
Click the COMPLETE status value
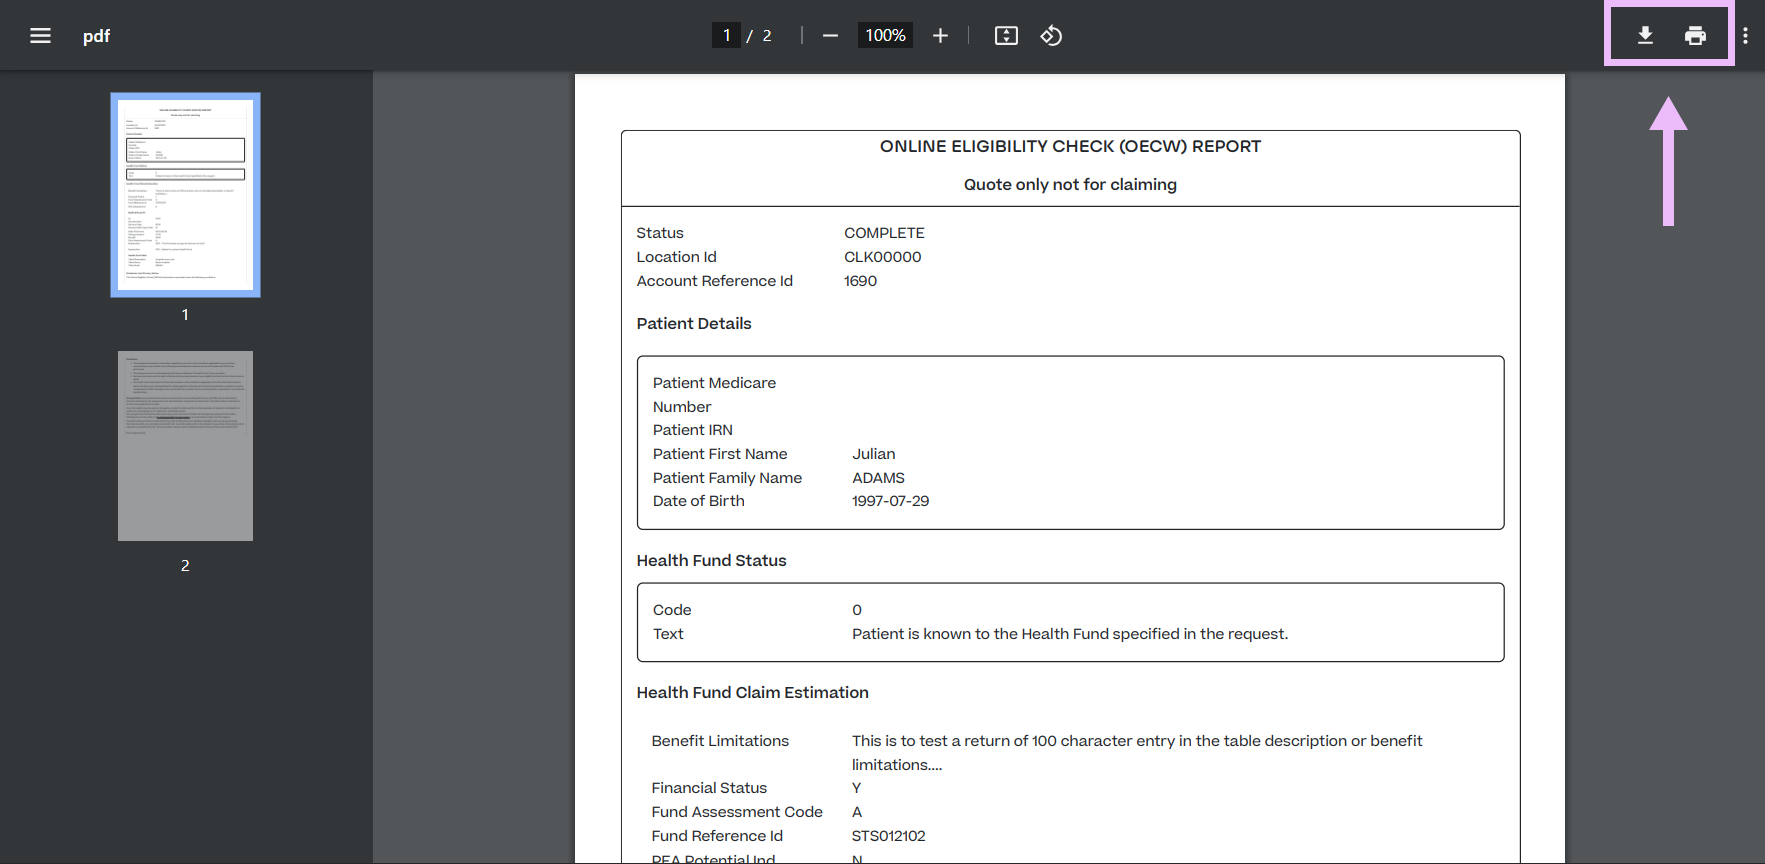[884, 233]
